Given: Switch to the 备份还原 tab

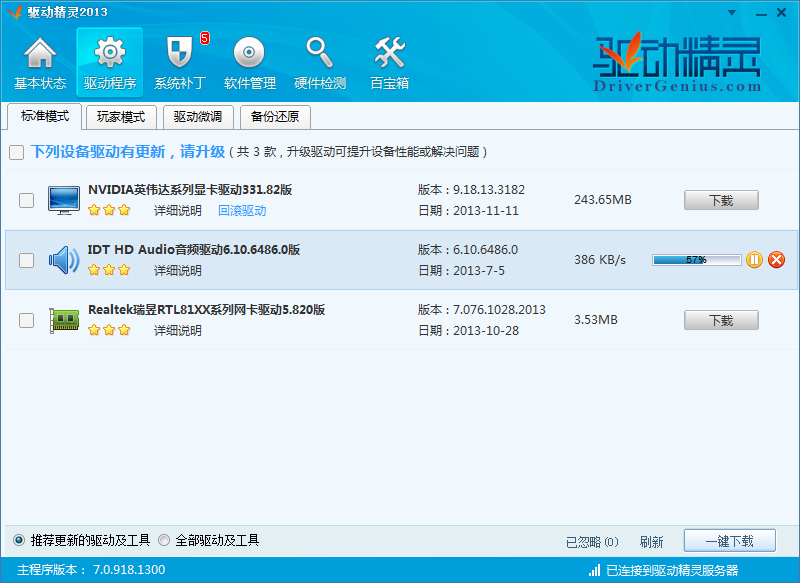Looking at the screenshot, I should click(275, 117).
